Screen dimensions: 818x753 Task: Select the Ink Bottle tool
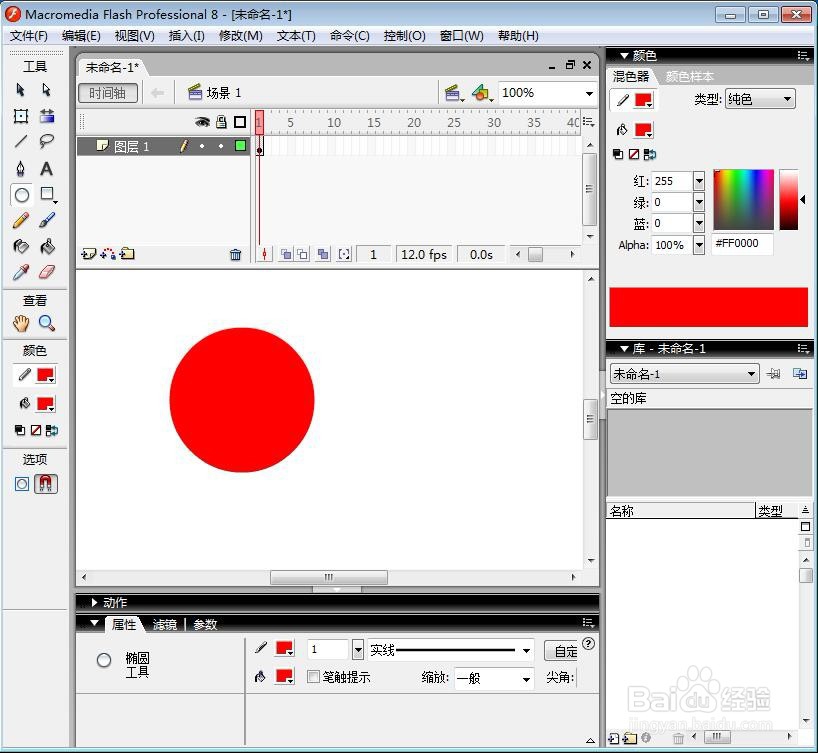point(21,246)
